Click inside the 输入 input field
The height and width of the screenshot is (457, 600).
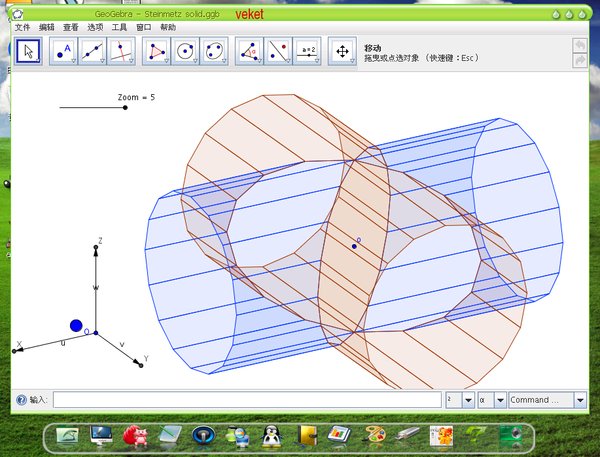(247, 400)
